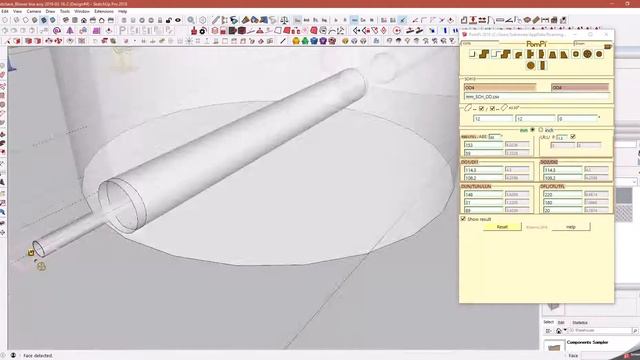640x360 pixels.
Task: Select the PomPi concentric reducer icon
Action: point(553,54)
